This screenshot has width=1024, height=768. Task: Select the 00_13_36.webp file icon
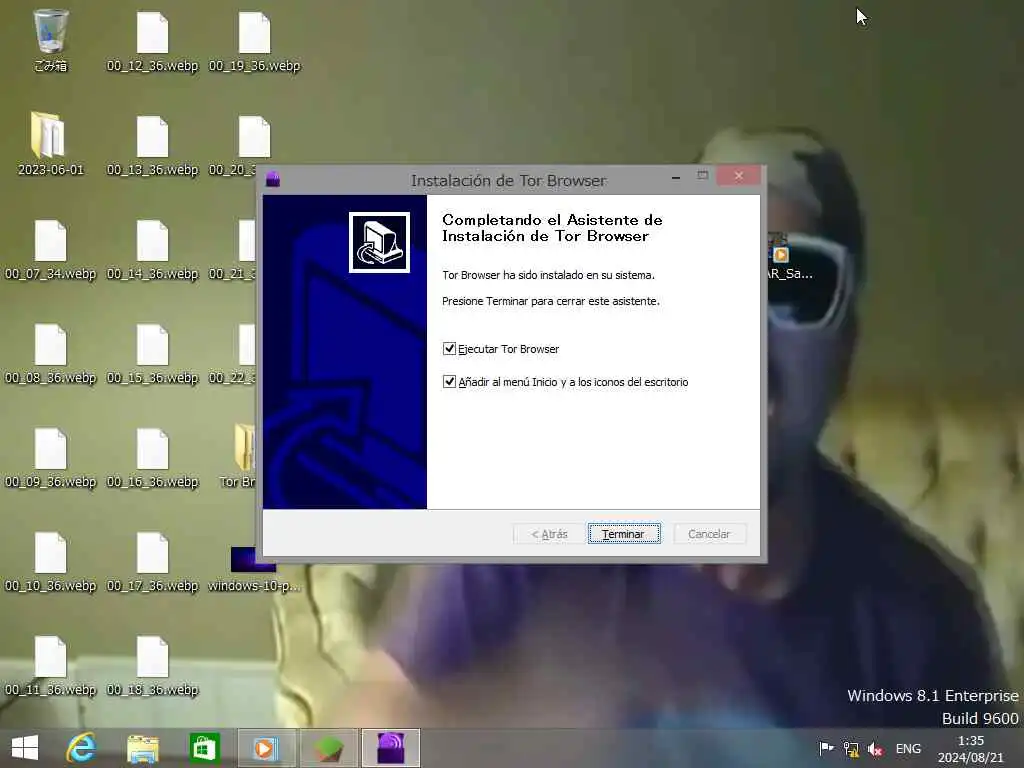point(152,145)
